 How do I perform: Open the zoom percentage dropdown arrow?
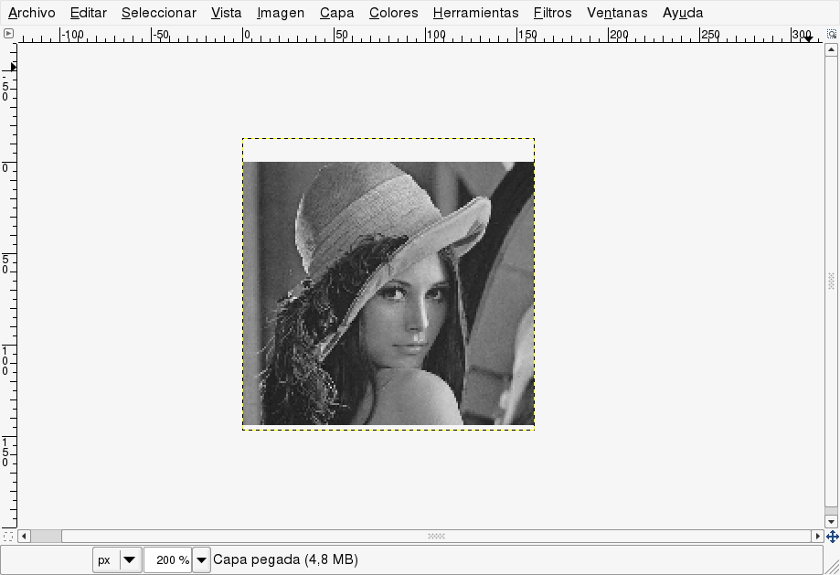[x=201, y=560]
